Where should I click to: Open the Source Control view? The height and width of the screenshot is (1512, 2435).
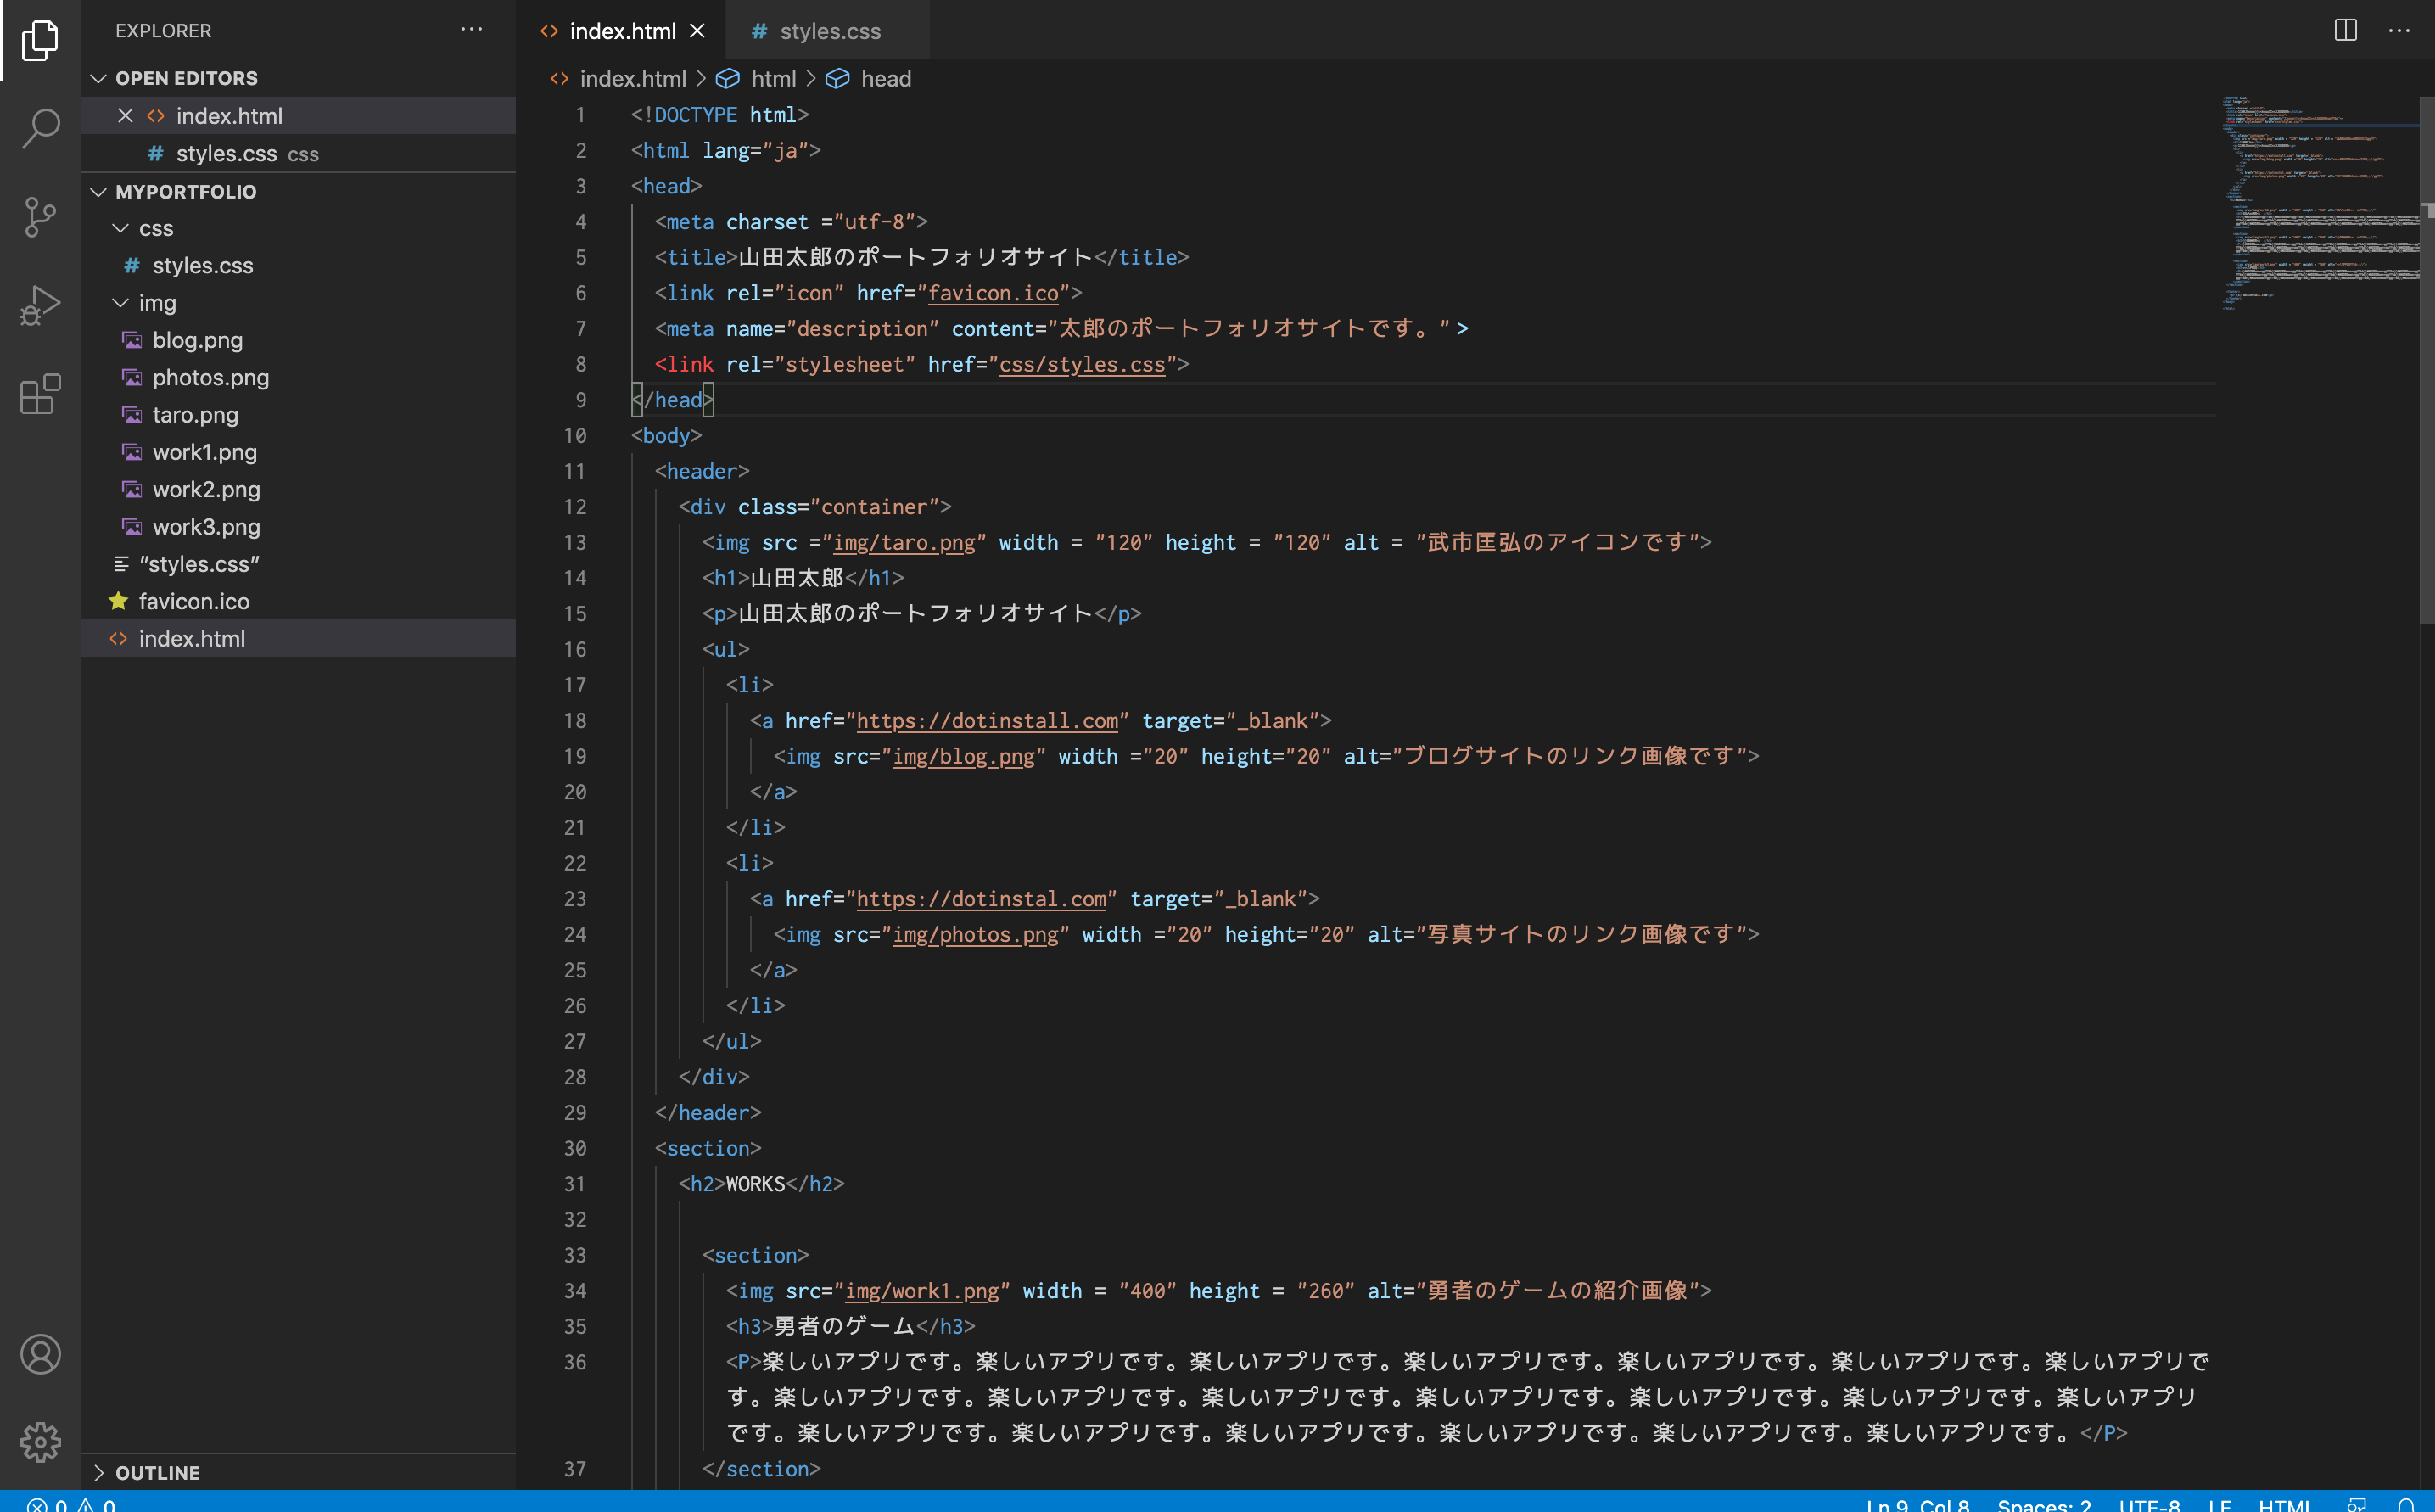pos(40,216)
